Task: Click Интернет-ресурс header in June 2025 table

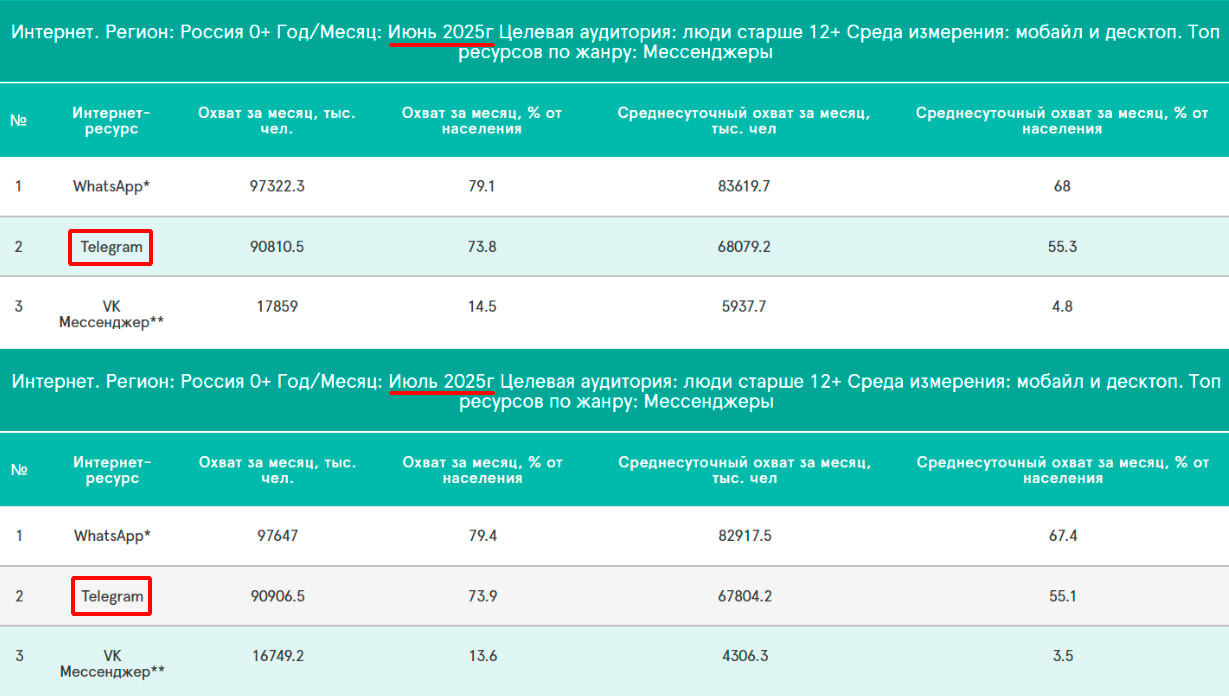Action: click(x=112, y=120)
